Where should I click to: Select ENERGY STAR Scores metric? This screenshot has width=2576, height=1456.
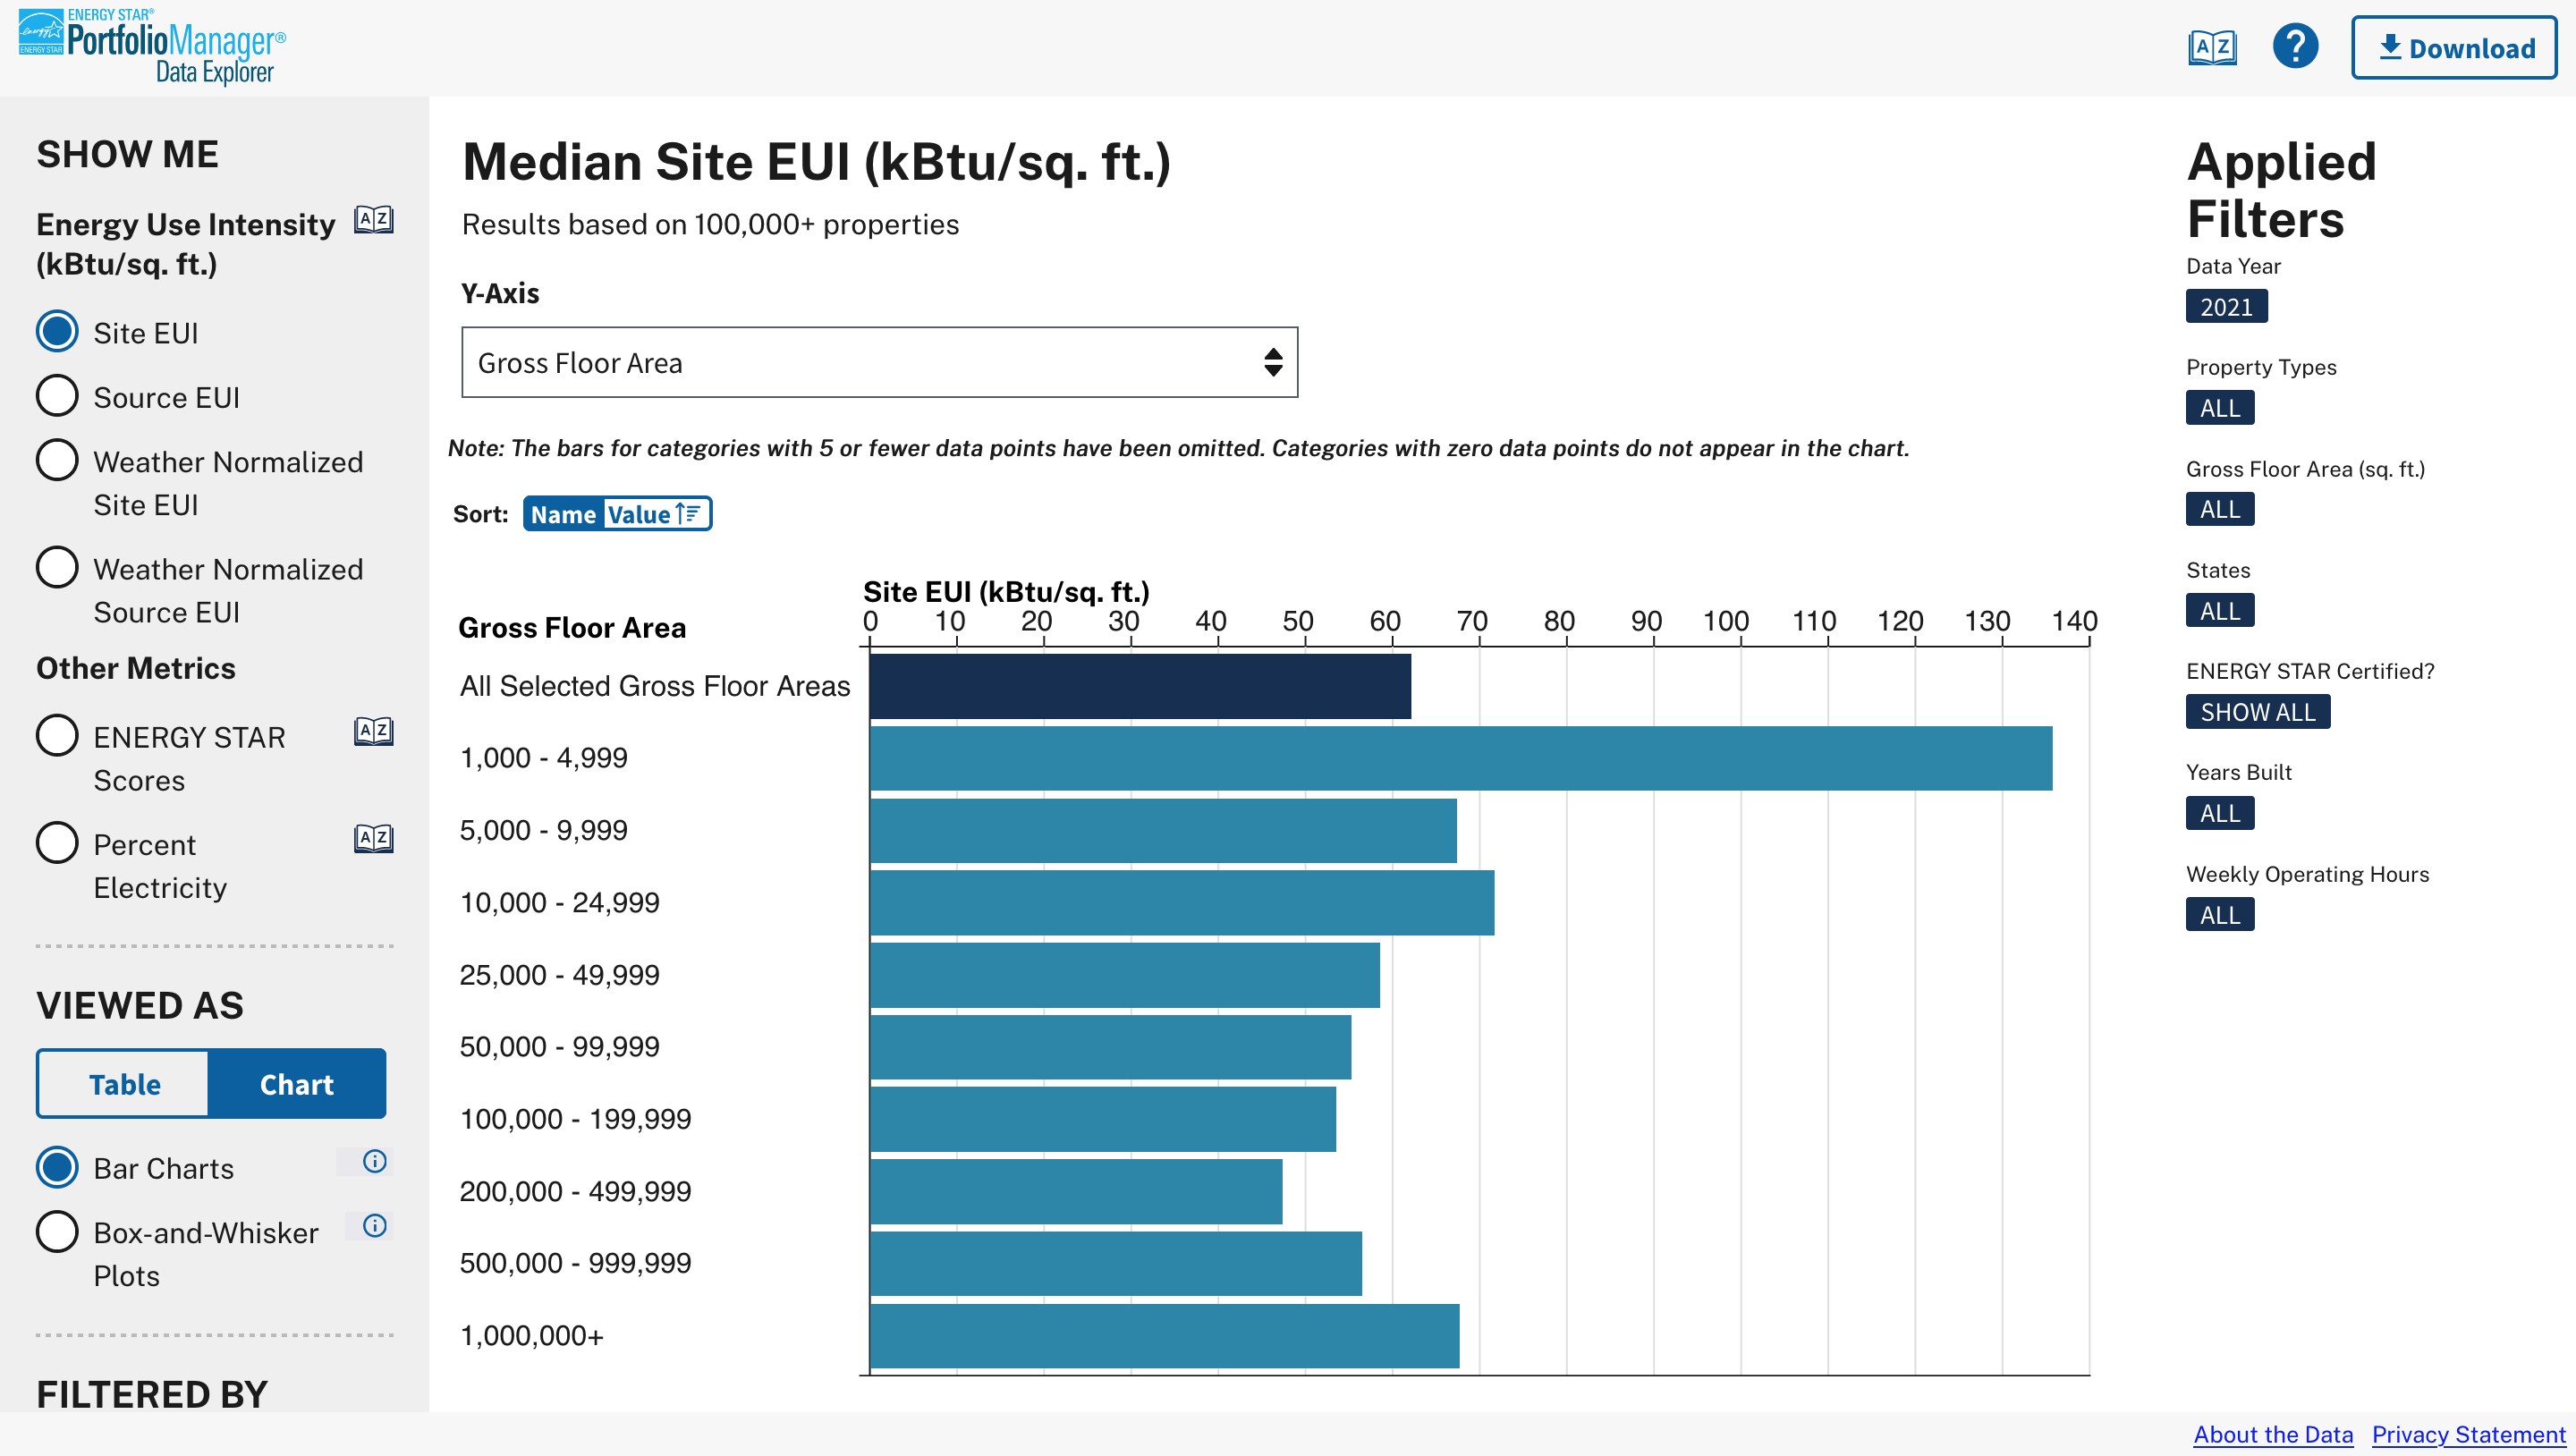coord(56,734)
